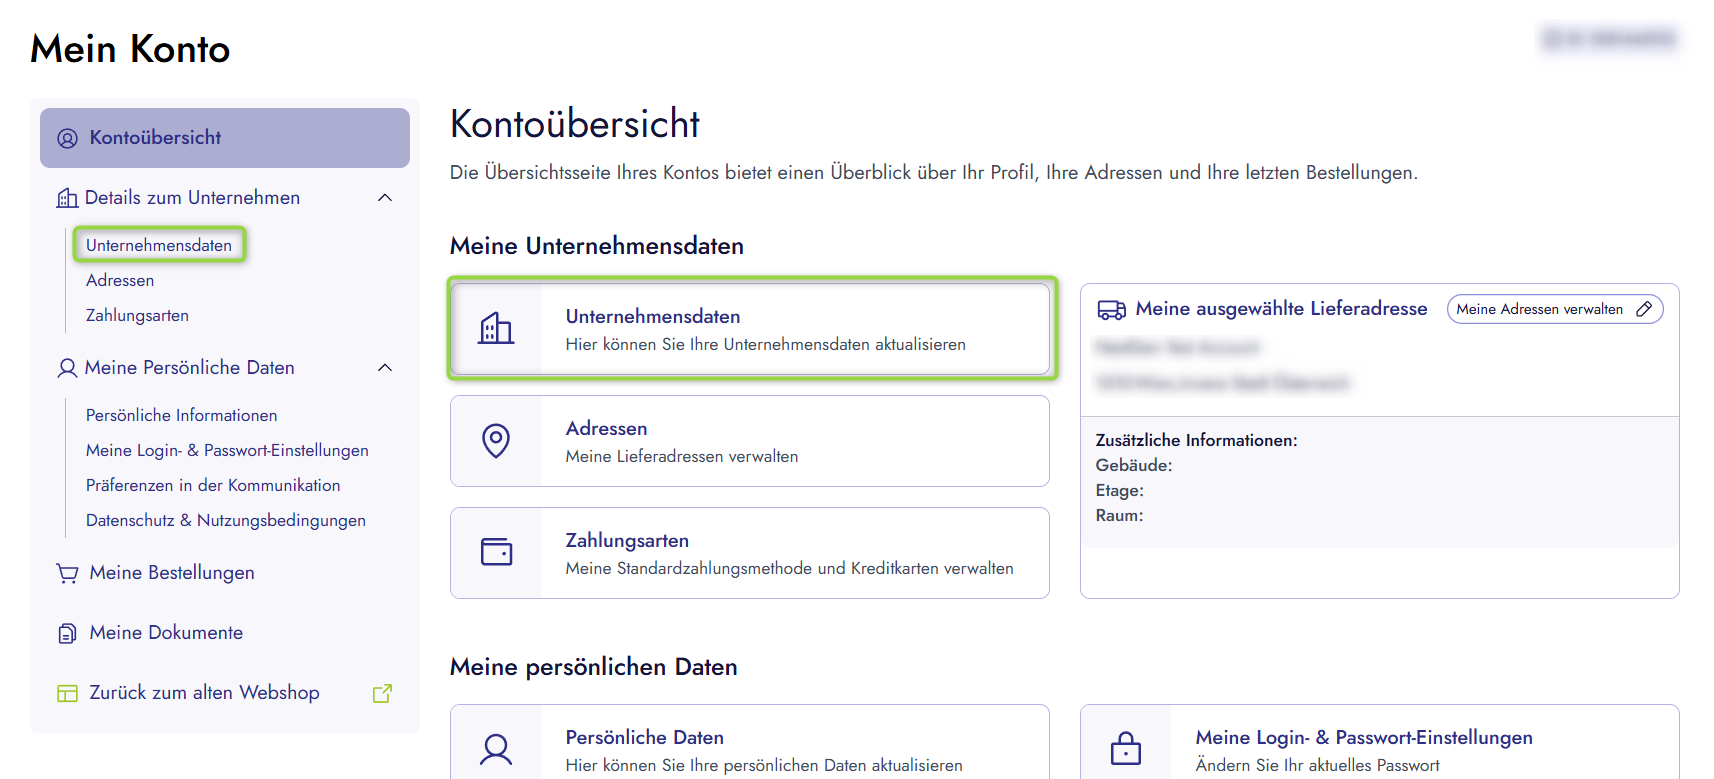Click the table icon beside Zurück zum alten Webshop
Image resolution: width=1714 pixels, height=779 pixels.
67,693
